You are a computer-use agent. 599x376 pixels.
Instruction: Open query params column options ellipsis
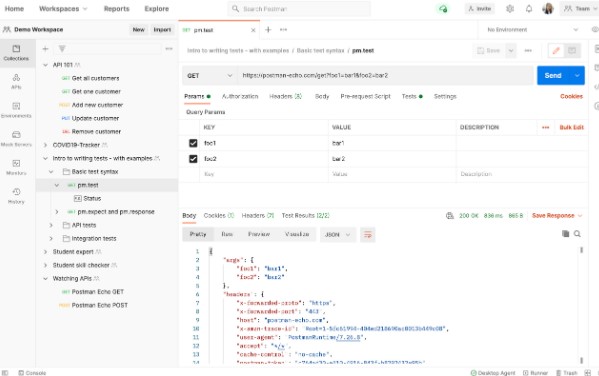pos(546,127)
